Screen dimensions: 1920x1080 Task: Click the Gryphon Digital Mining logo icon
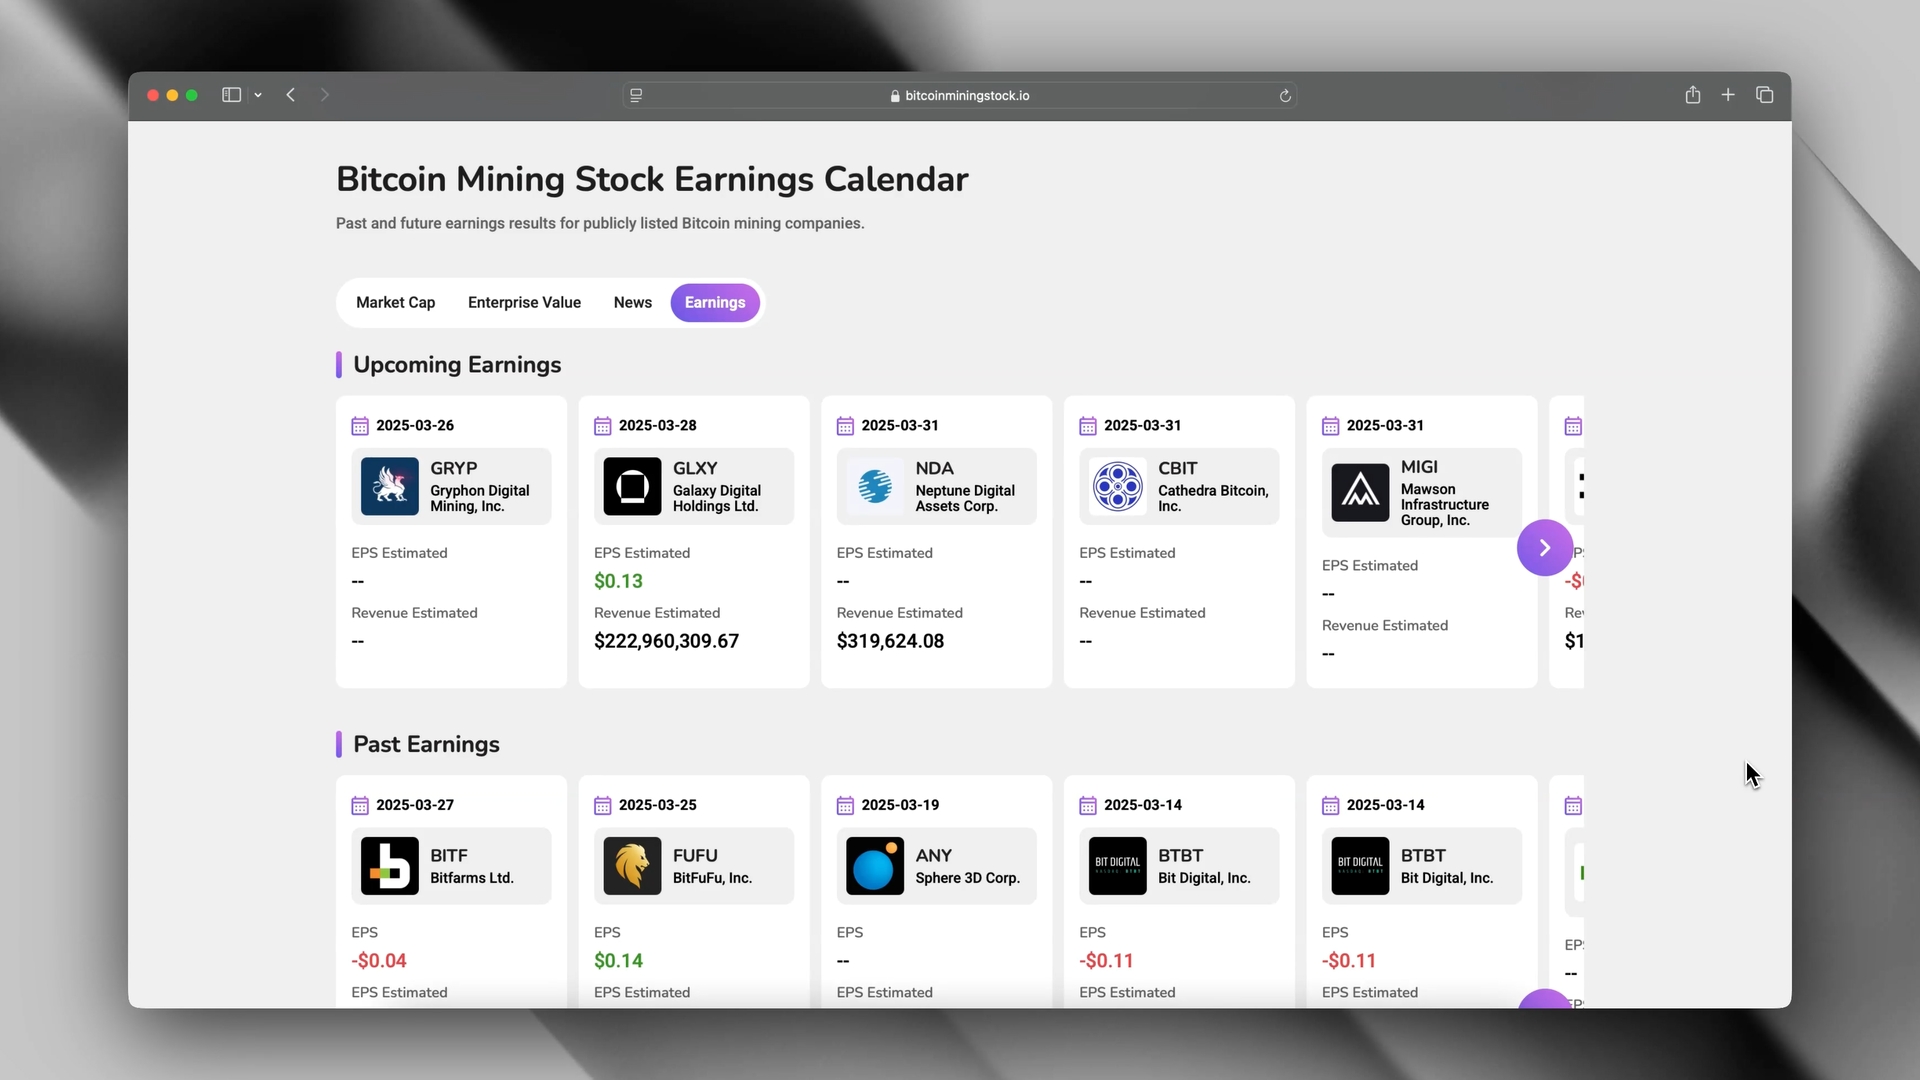click(x=389, y=487)
